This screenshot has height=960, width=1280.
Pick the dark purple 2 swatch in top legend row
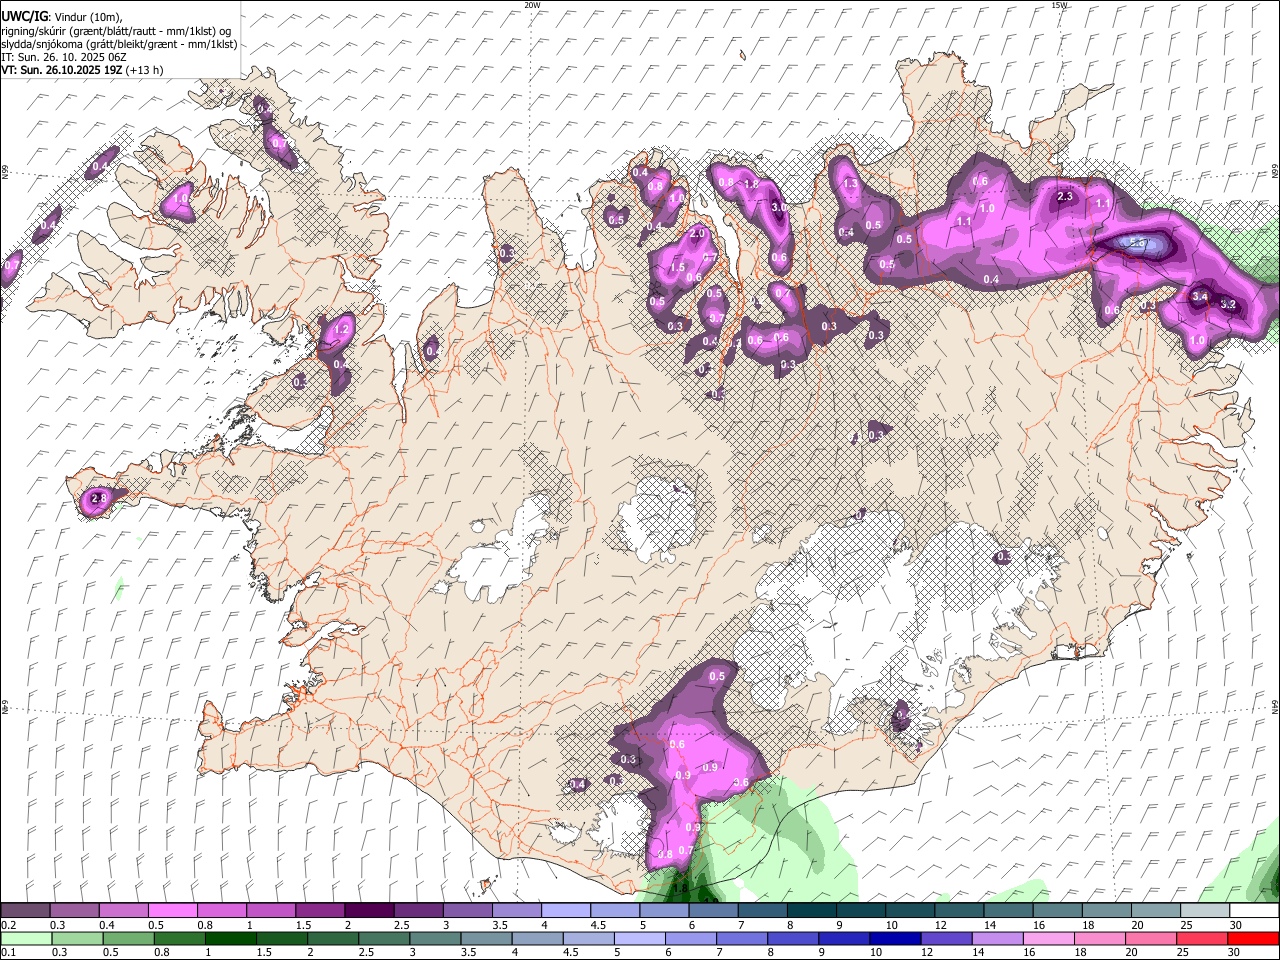tap(369, 911)
